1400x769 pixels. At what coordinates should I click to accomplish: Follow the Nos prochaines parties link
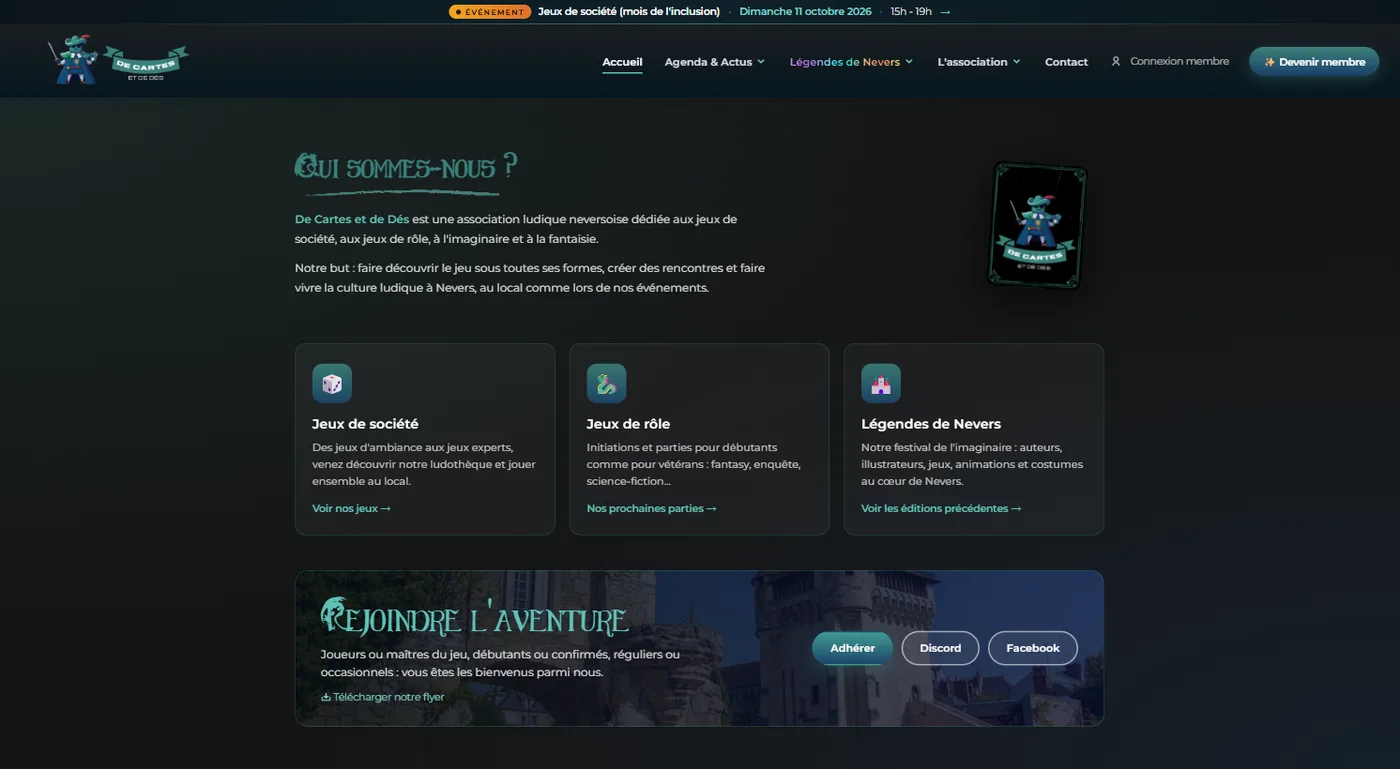[651, 508]
